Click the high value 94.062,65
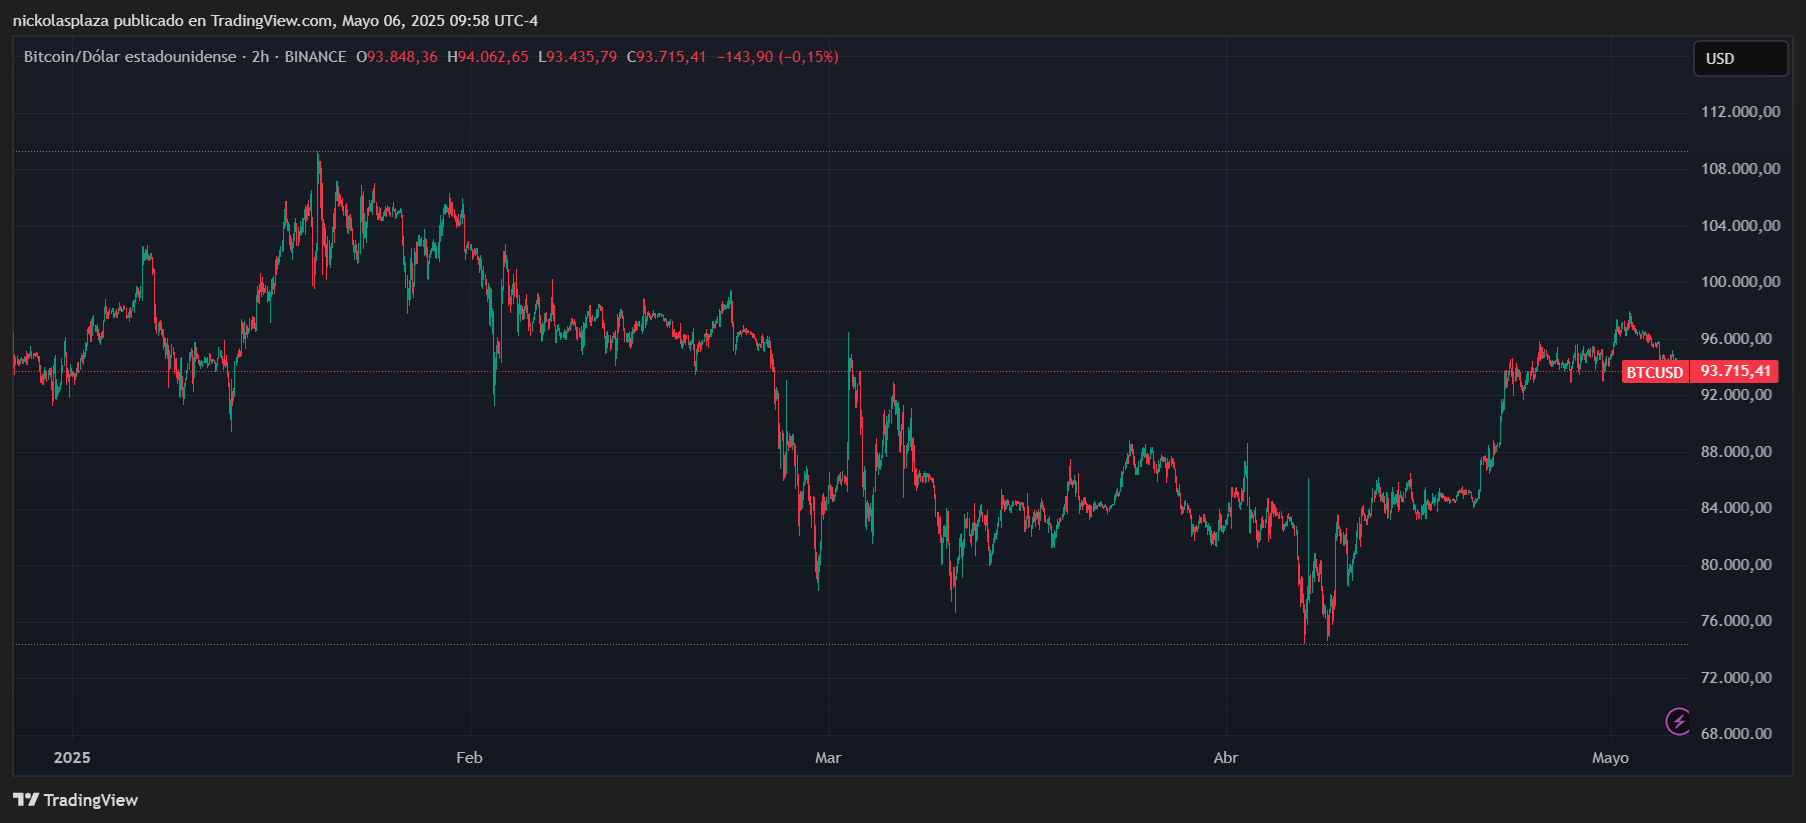Screen dimensions: 1806x823 pyautogui.click(x=493, y=57)
